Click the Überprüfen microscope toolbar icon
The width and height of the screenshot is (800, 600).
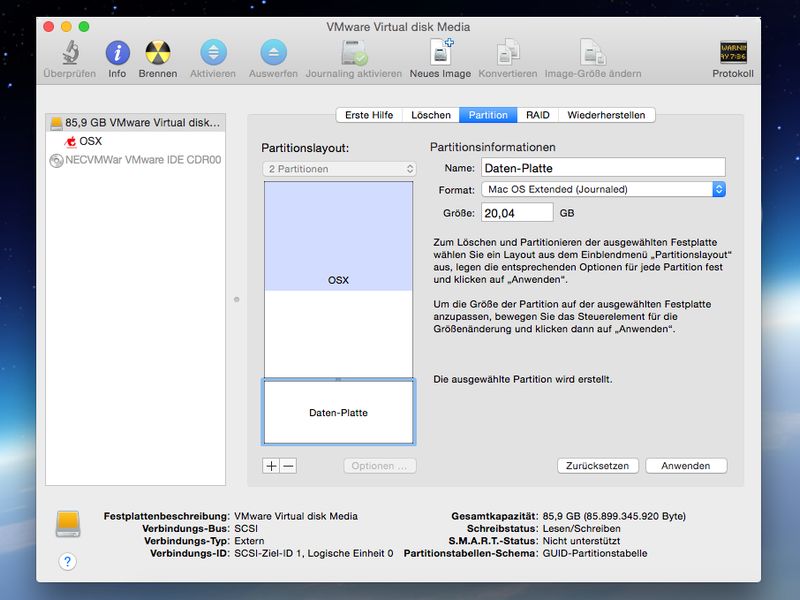[x=70, y=53]
